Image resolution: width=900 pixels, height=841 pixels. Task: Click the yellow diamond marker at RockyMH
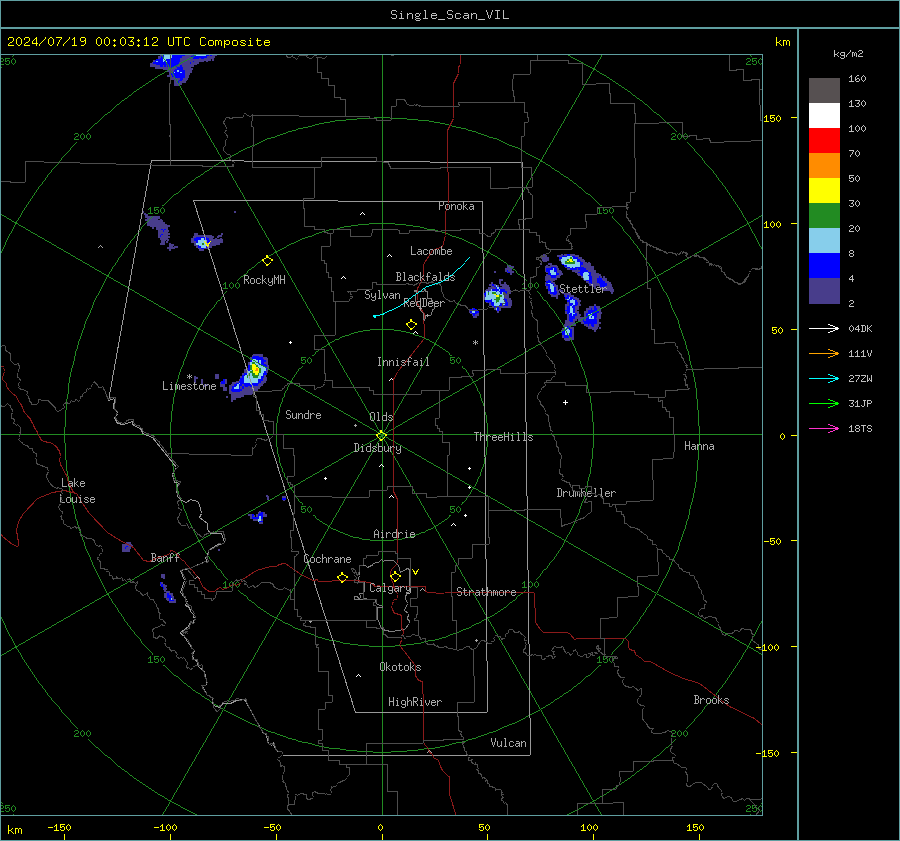tap(267, 261)
